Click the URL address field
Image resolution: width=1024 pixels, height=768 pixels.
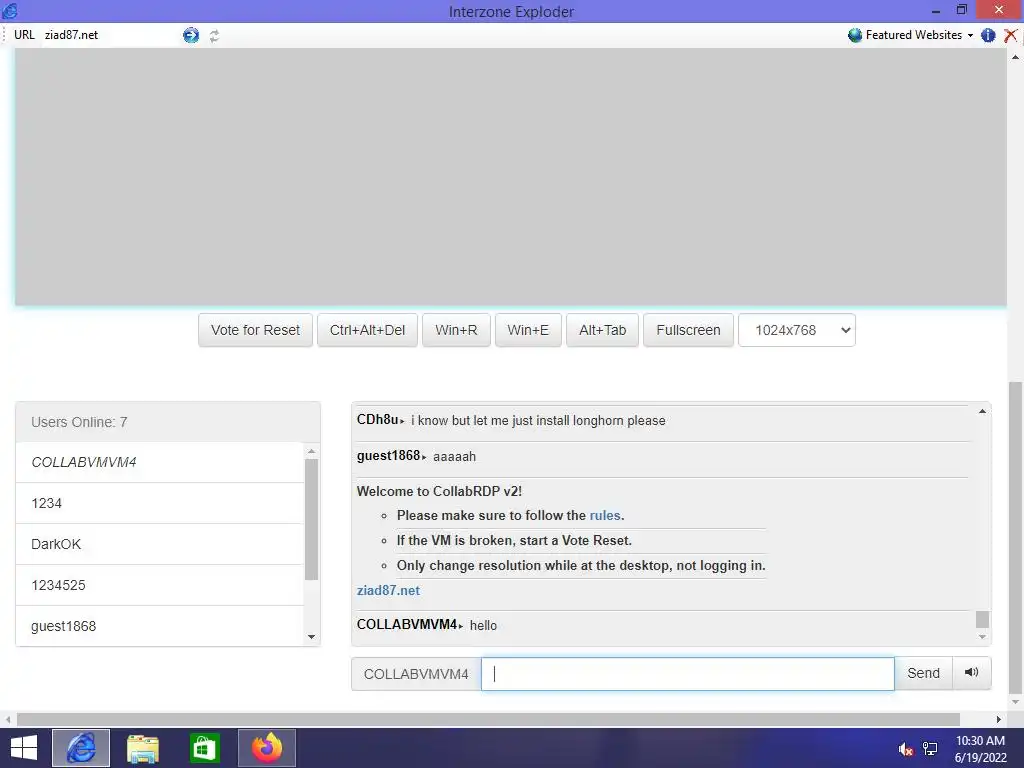point(111,35)
